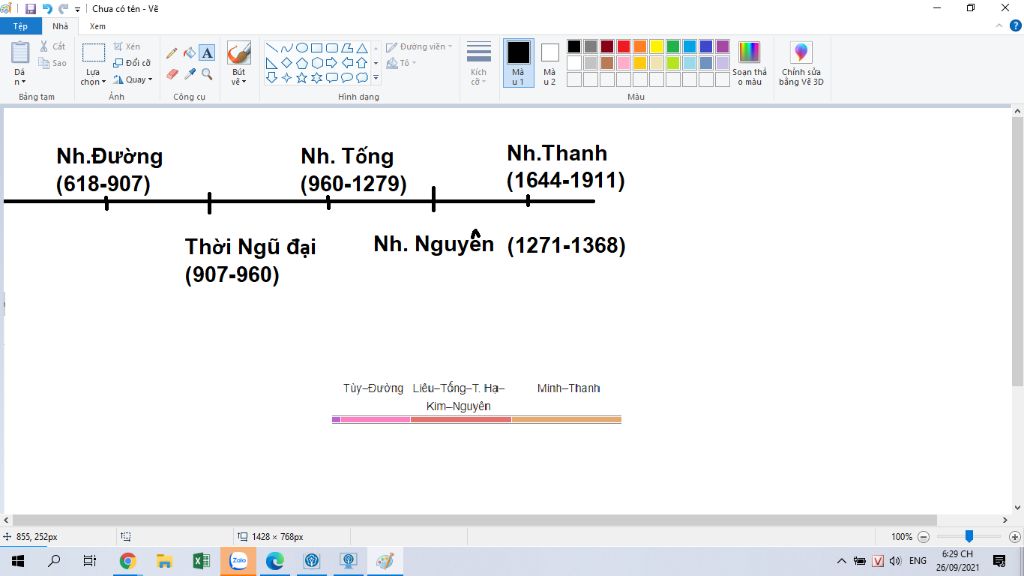Choose the right triangle shape
The image size is (1024, 576).
[x=272, y=63]
